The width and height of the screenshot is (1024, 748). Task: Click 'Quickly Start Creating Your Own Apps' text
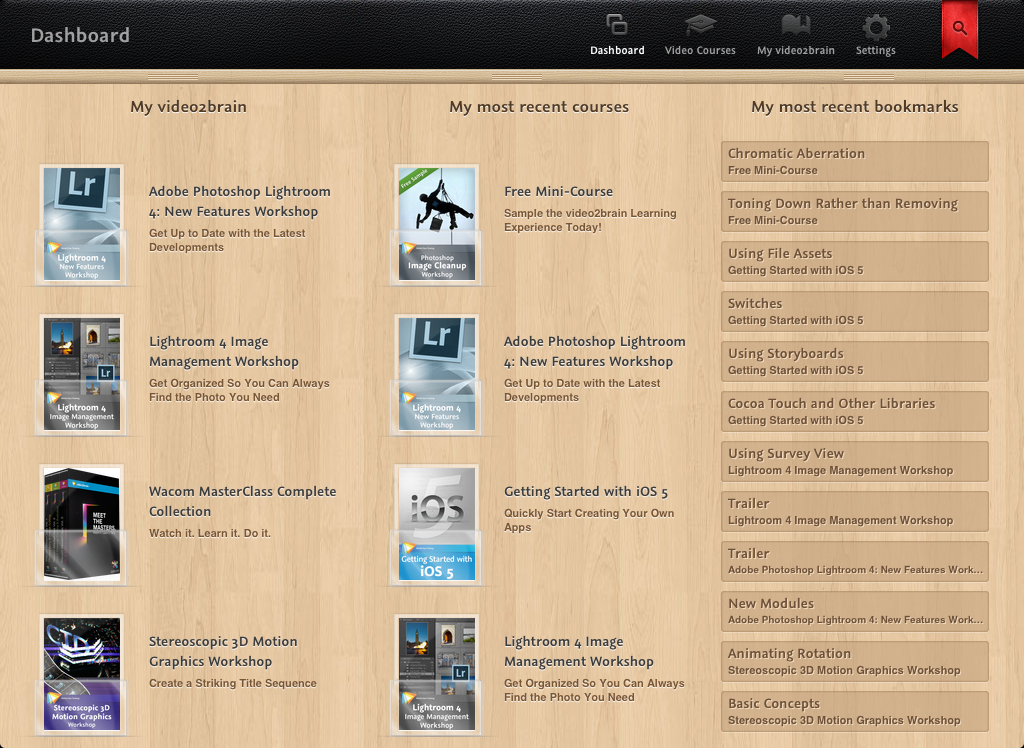[x=588, y=520]
